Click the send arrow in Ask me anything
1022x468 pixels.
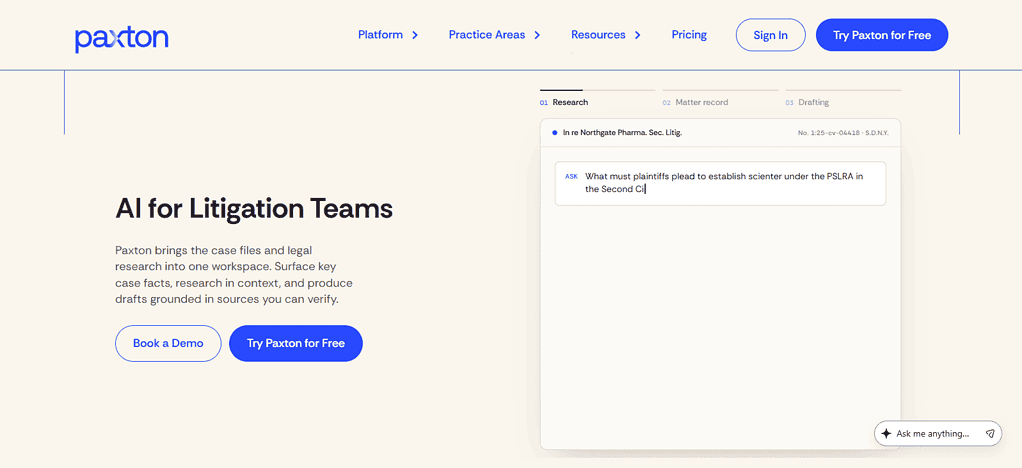(x=990, y=433)
